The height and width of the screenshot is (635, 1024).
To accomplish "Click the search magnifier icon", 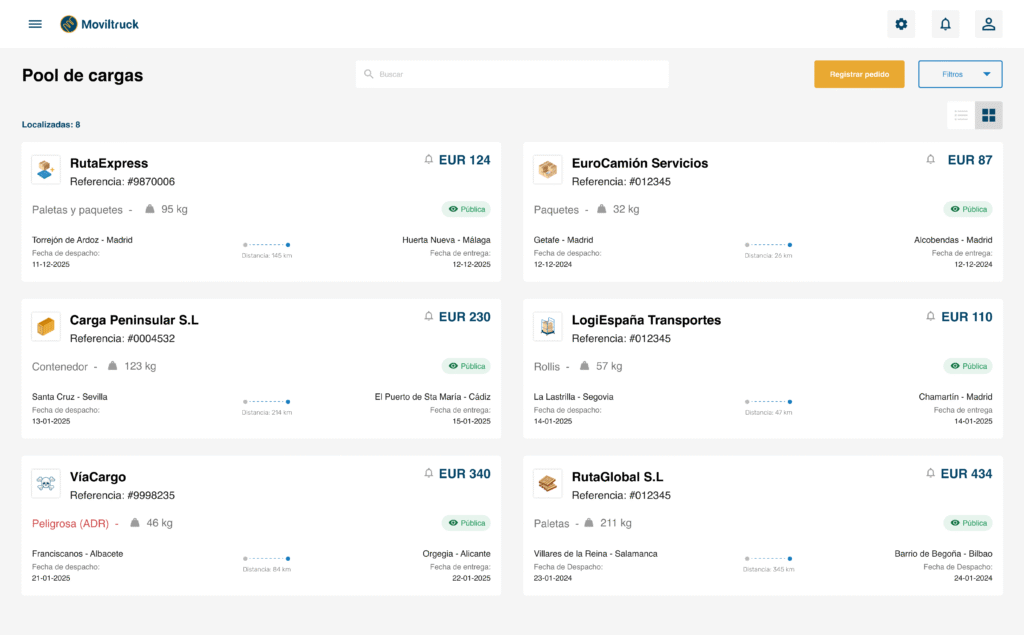I will 369,74.
